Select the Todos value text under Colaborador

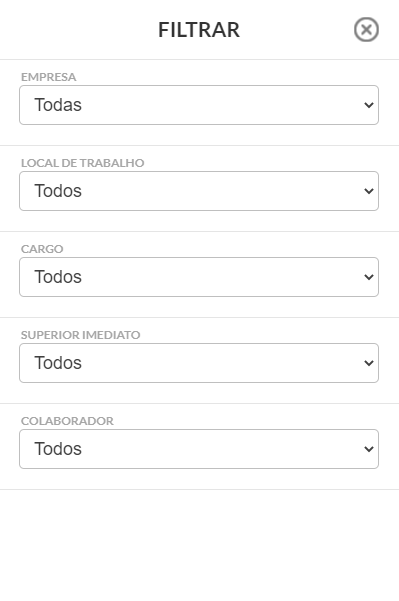[x=58, y=449]
